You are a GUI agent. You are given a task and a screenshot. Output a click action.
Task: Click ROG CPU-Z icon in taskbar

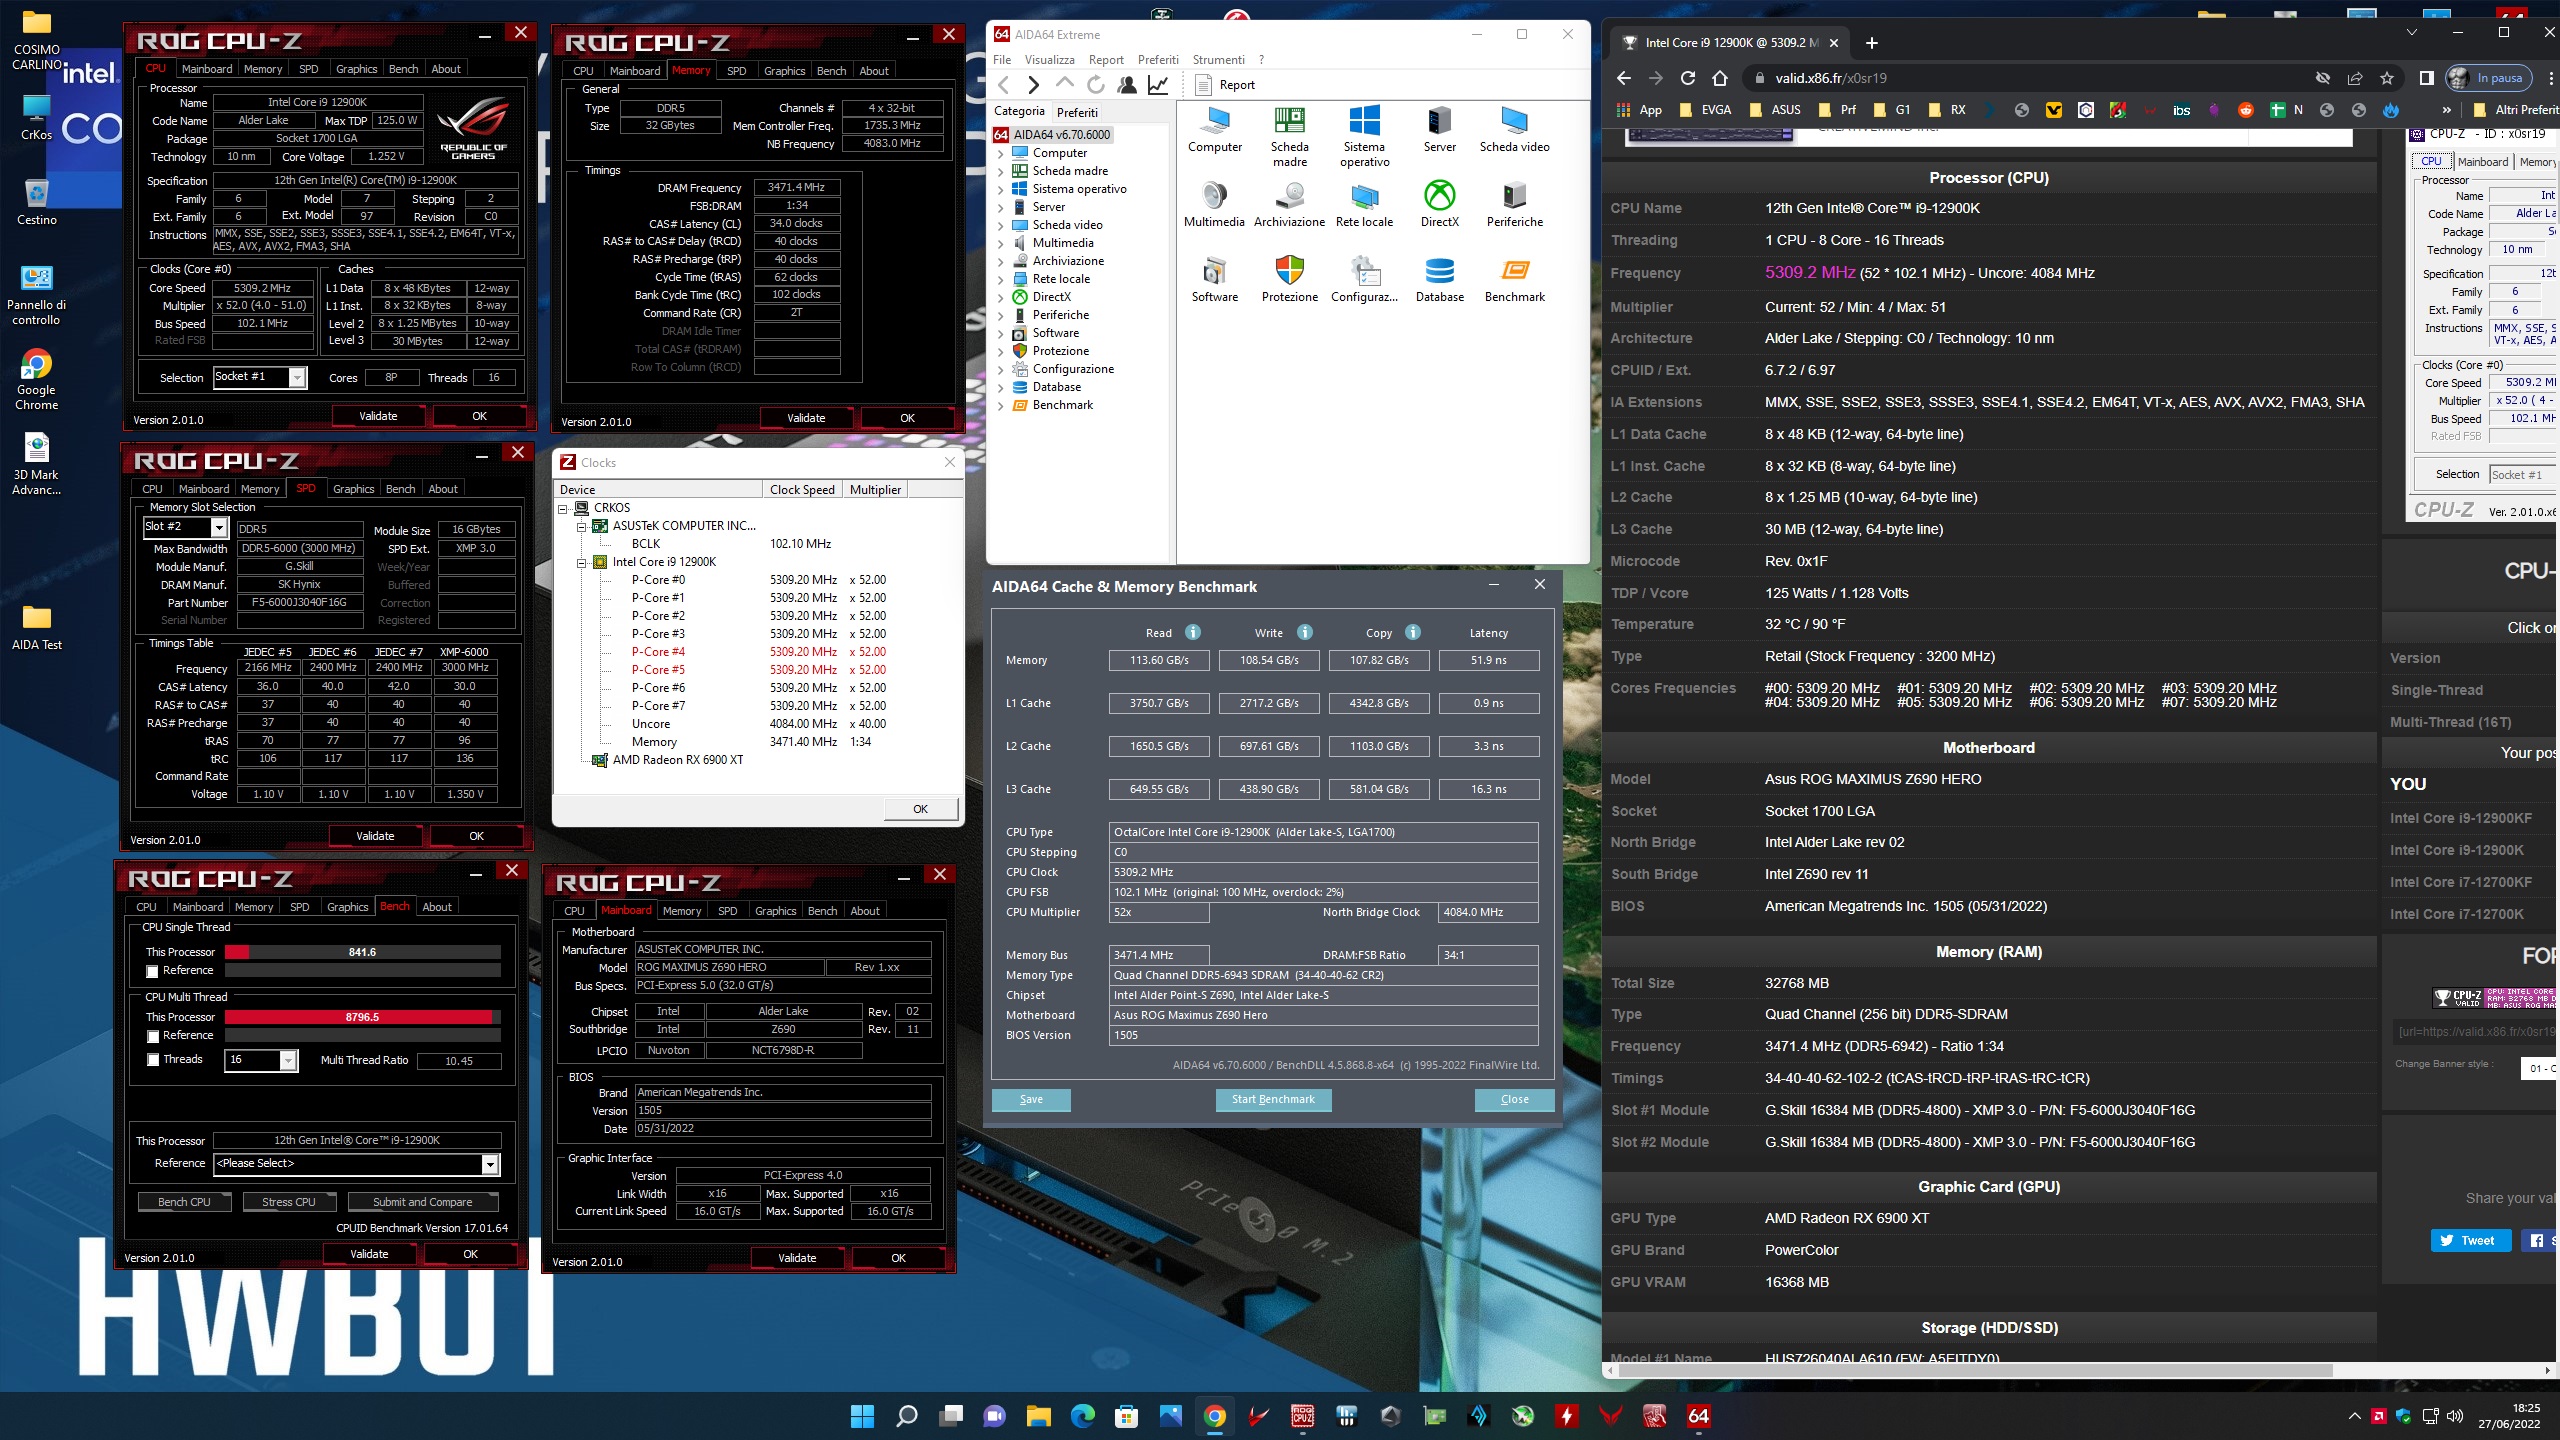1302,1416
